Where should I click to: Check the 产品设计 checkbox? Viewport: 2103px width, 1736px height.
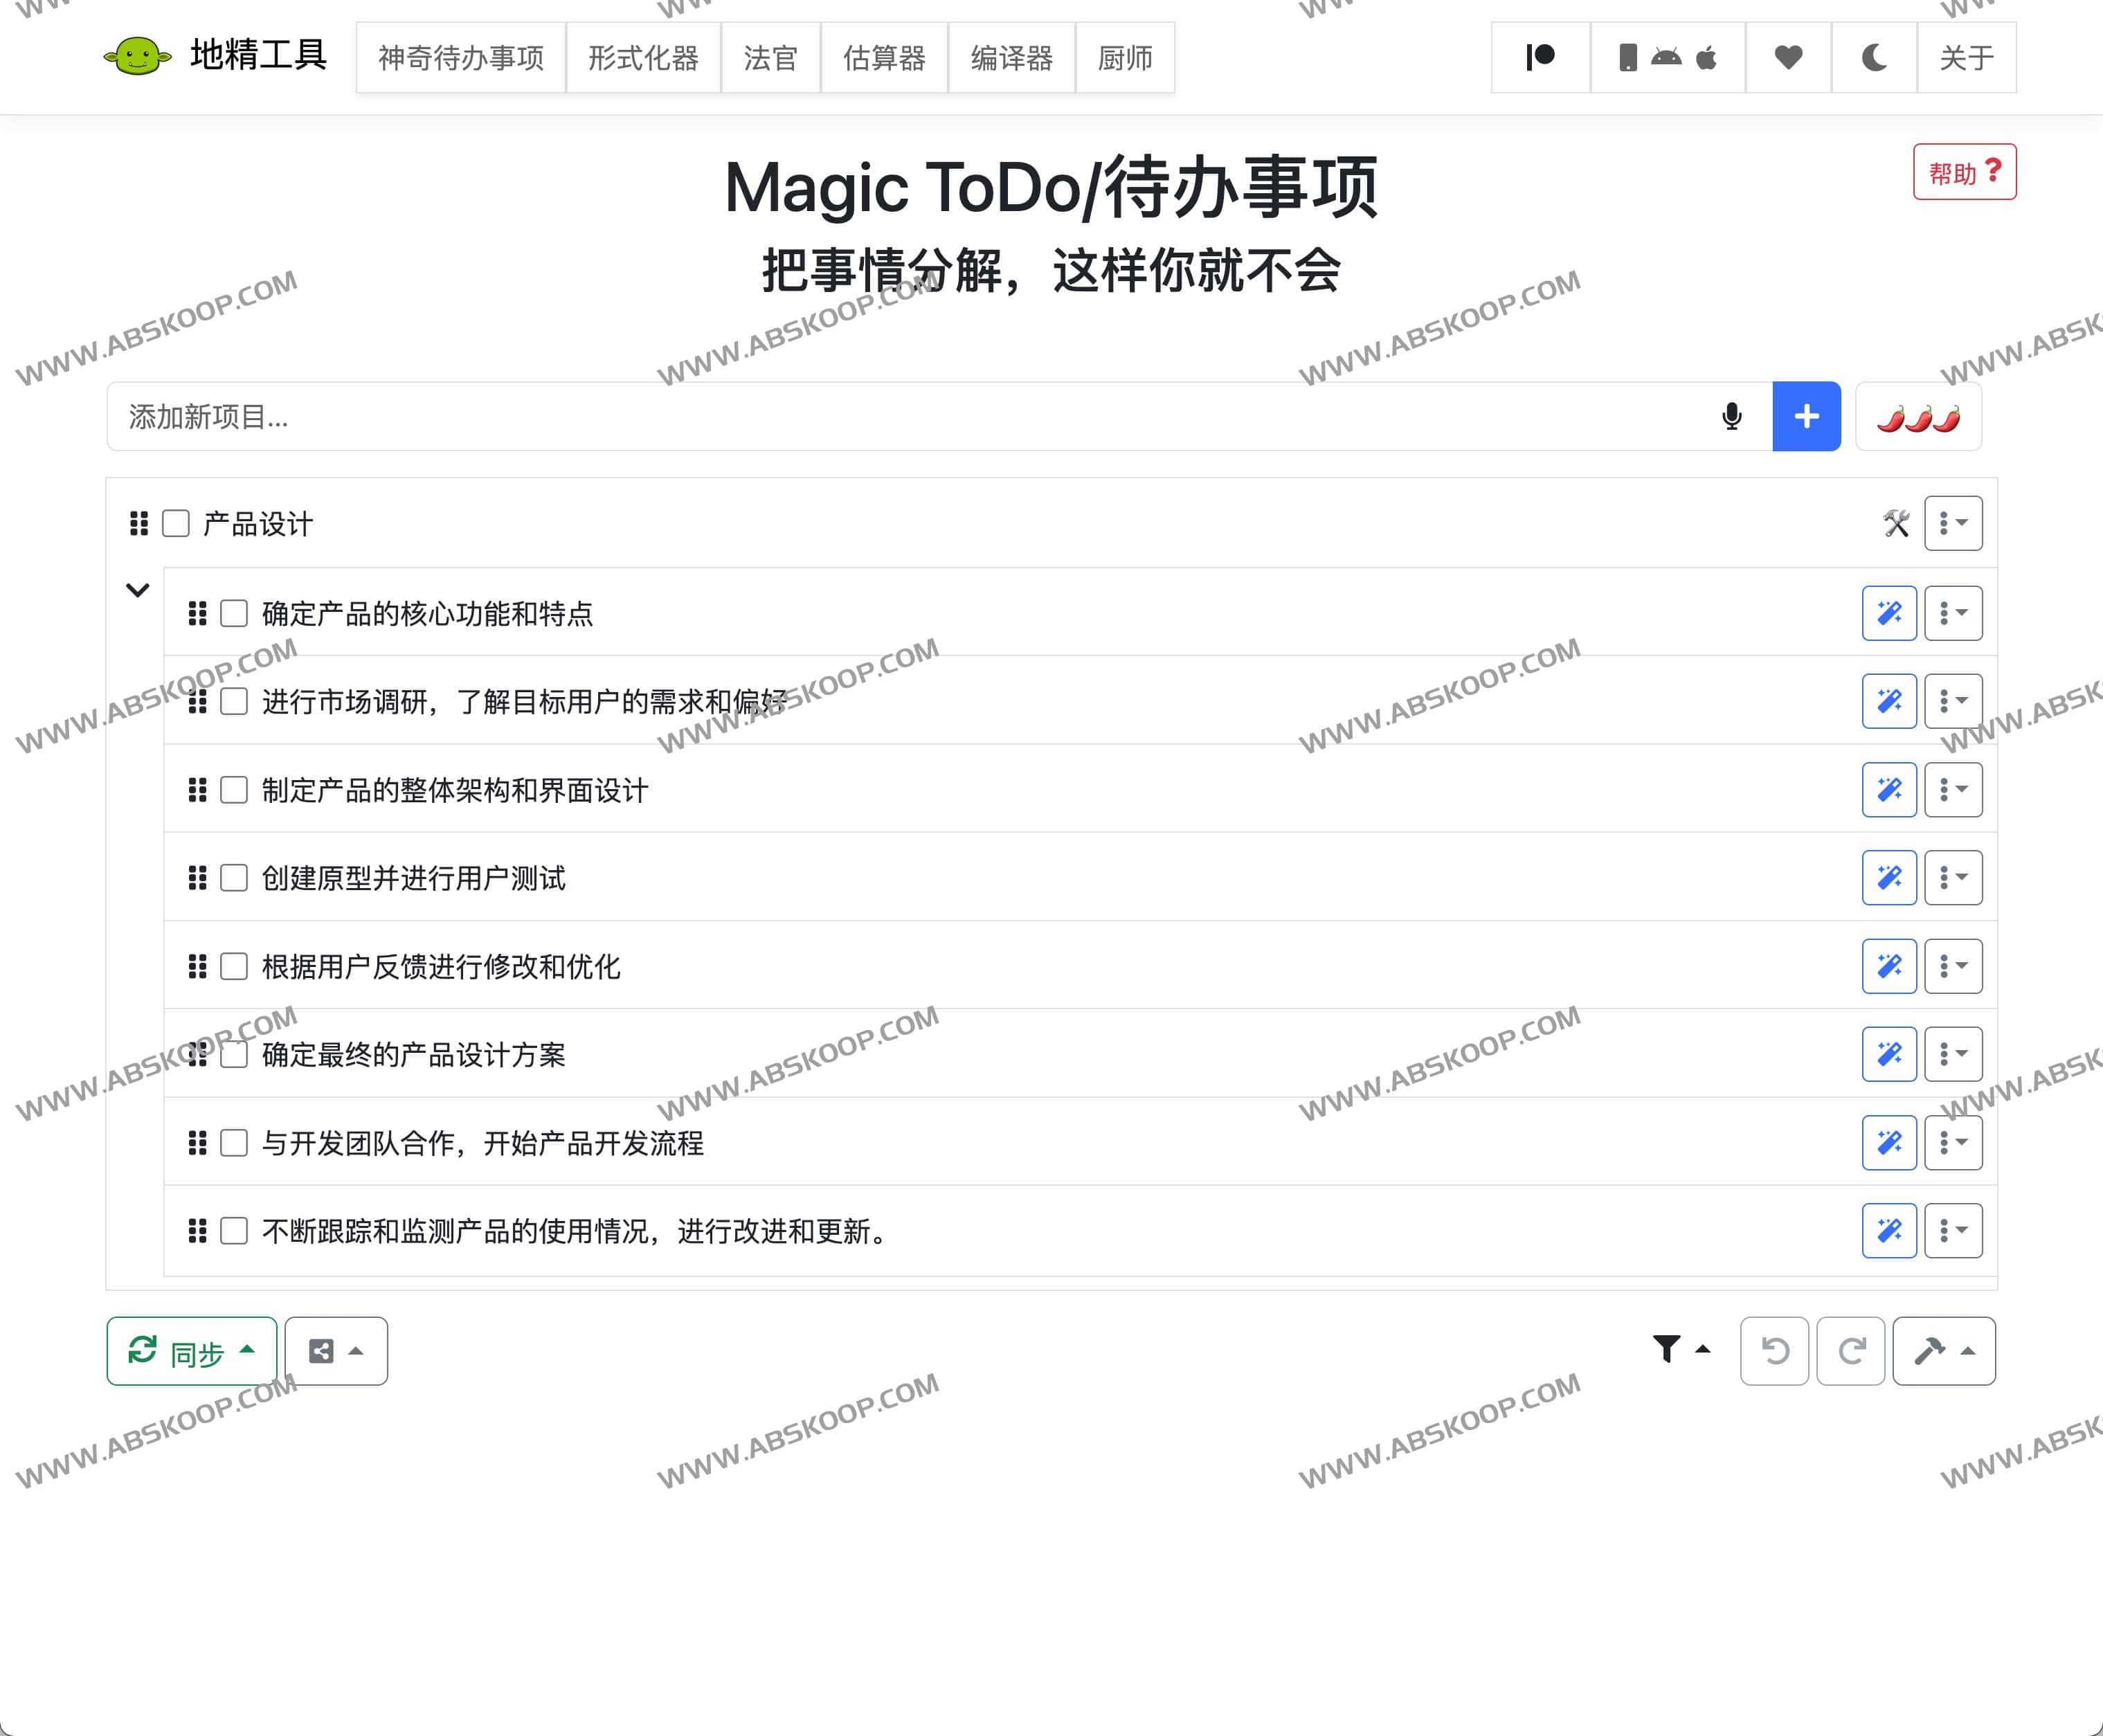[176, 523]
